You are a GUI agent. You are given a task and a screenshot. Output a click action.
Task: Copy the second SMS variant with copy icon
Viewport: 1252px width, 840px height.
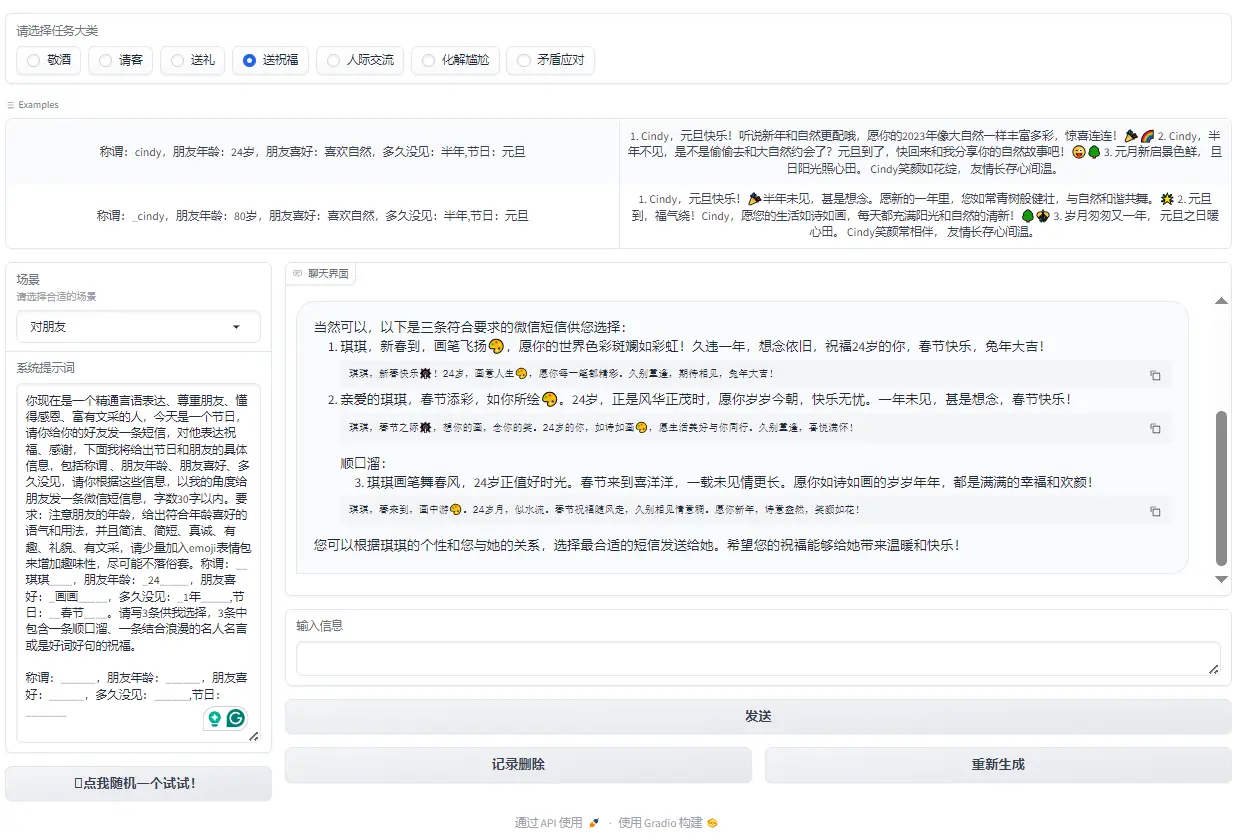(1155, 428)
